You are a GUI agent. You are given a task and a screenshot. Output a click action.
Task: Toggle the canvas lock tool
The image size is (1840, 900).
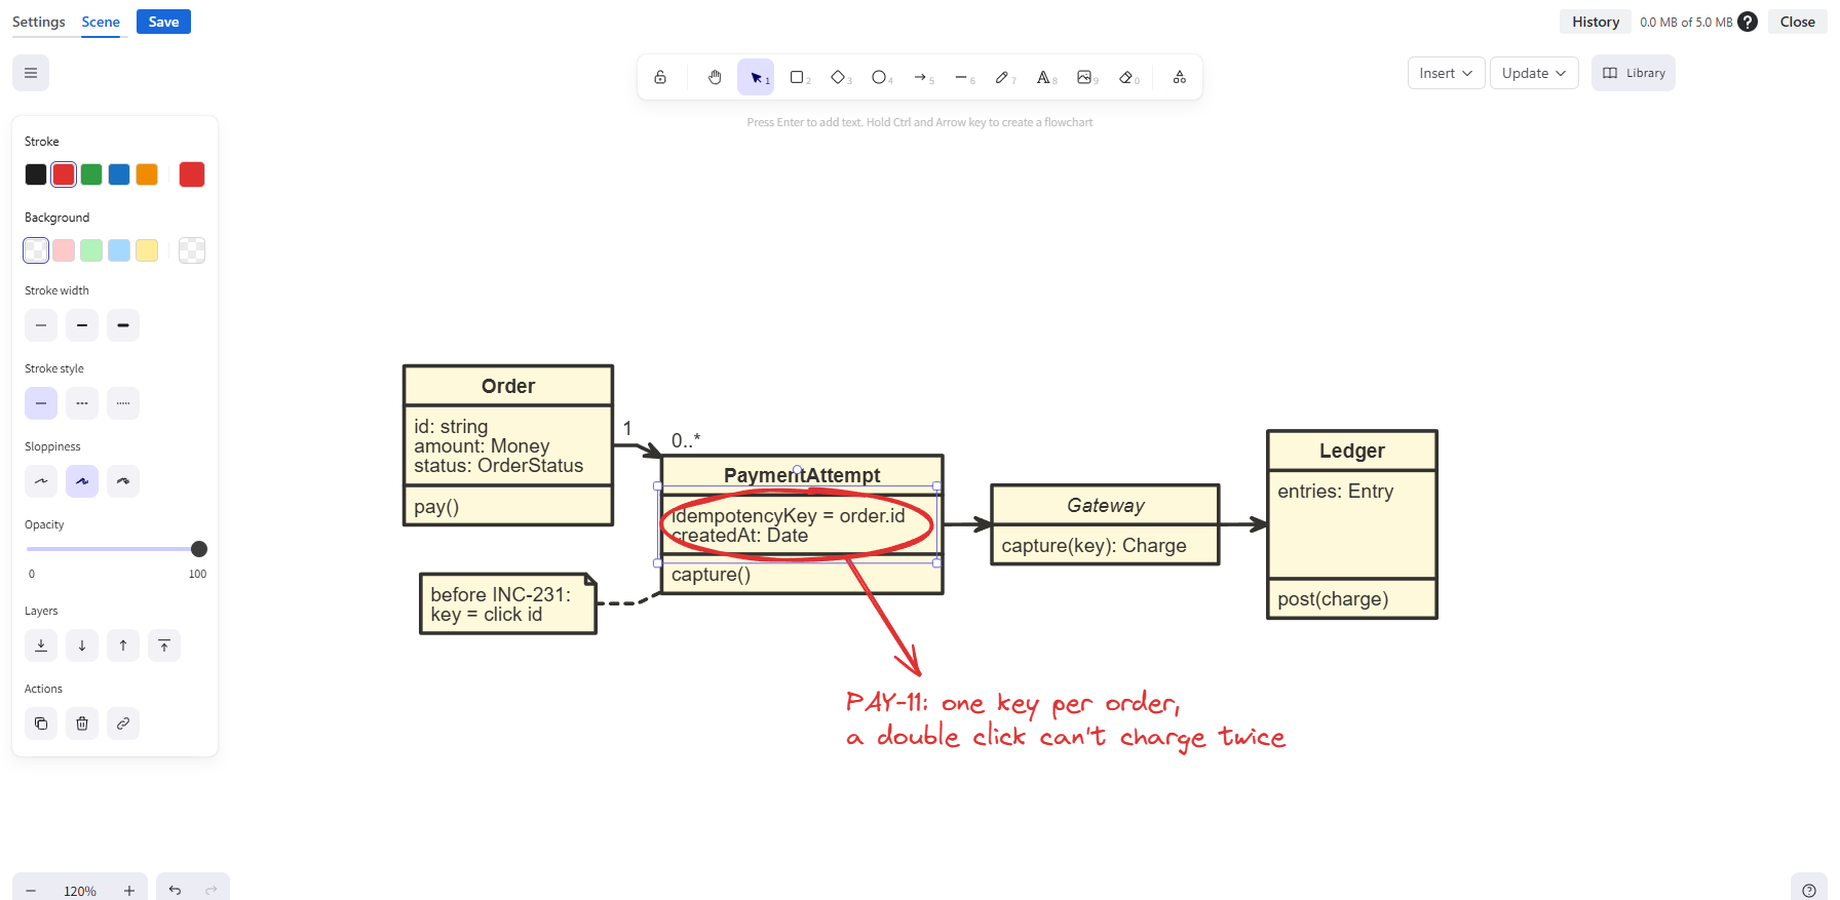pos(660,77)
